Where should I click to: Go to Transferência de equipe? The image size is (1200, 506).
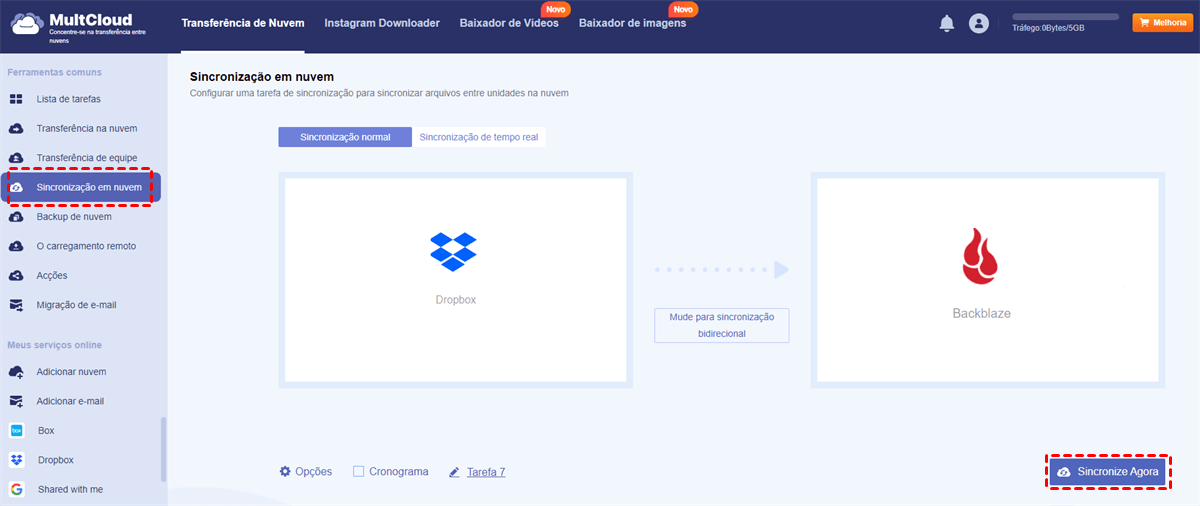click(x=87, y=158)
